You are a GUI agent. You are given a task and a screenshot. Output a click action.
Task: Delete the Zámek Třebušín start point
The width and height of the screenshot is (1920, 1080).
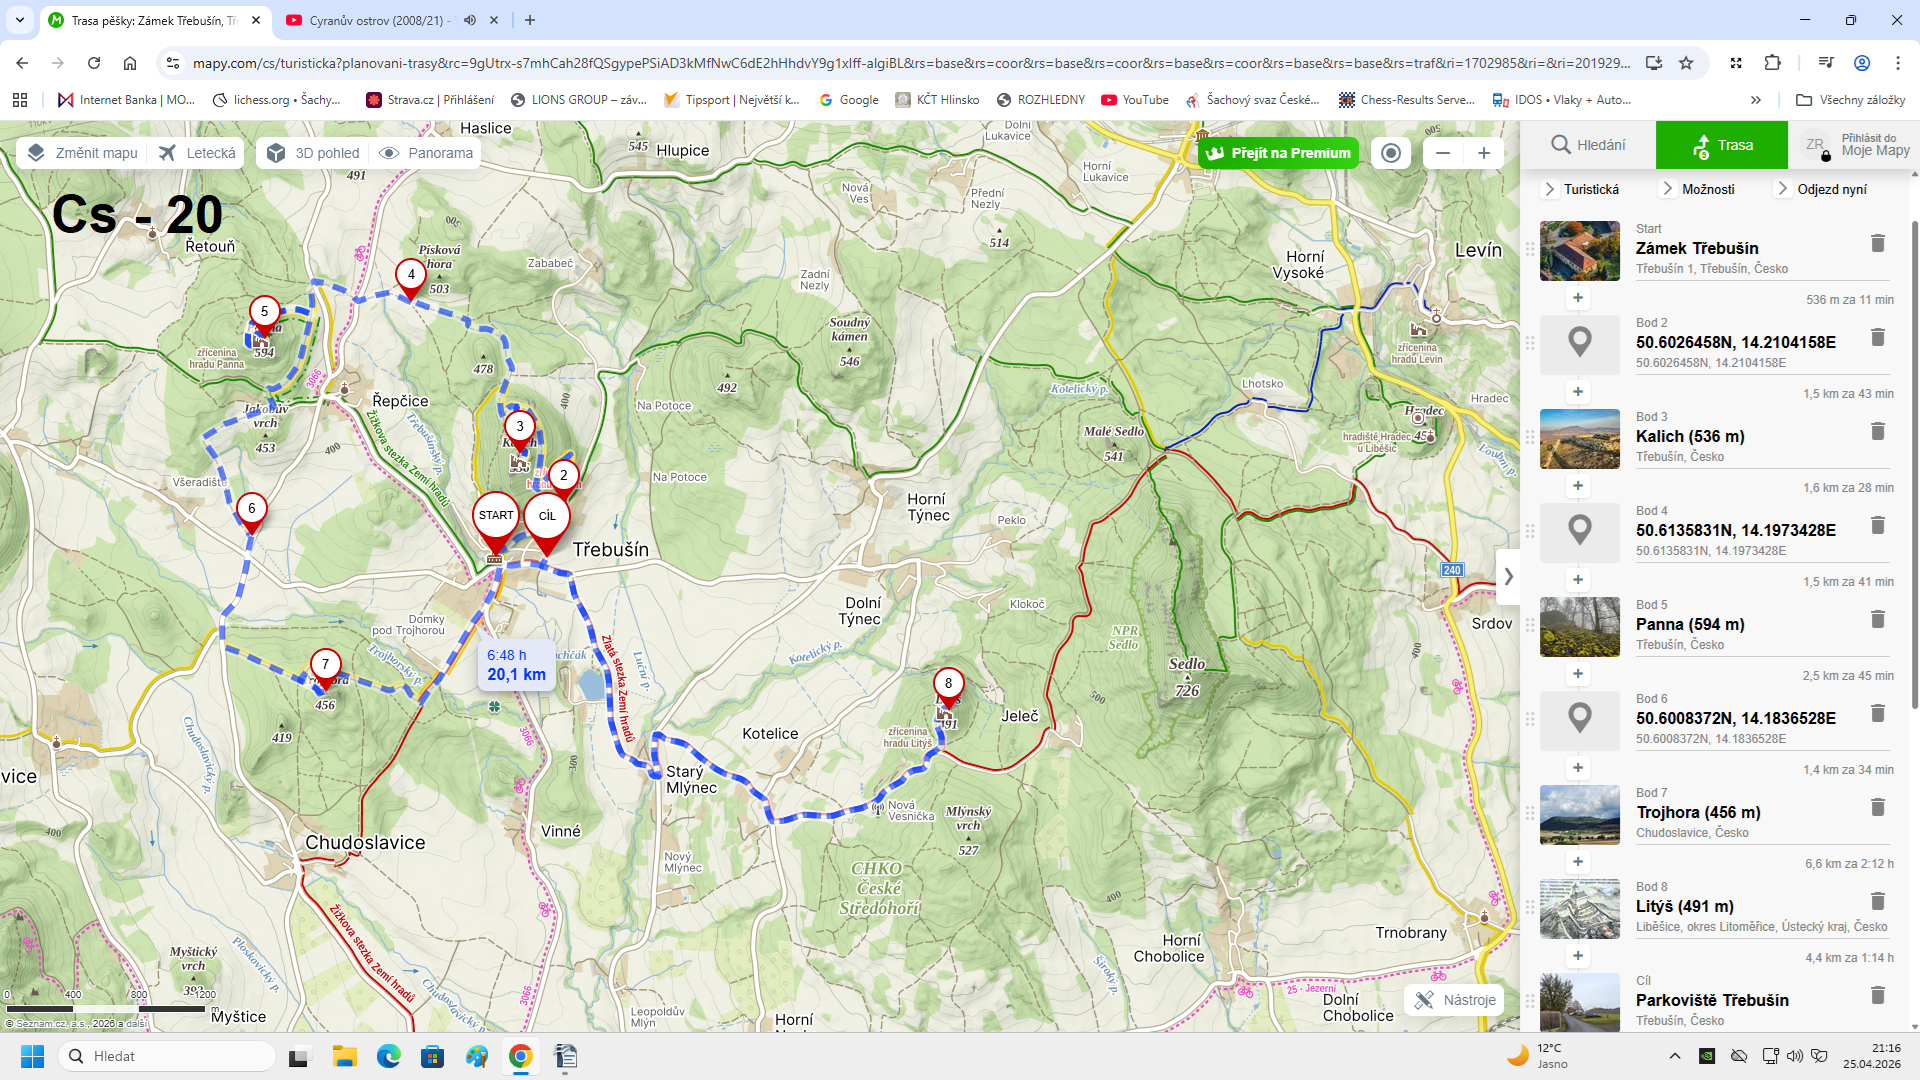click(1877, 243)
